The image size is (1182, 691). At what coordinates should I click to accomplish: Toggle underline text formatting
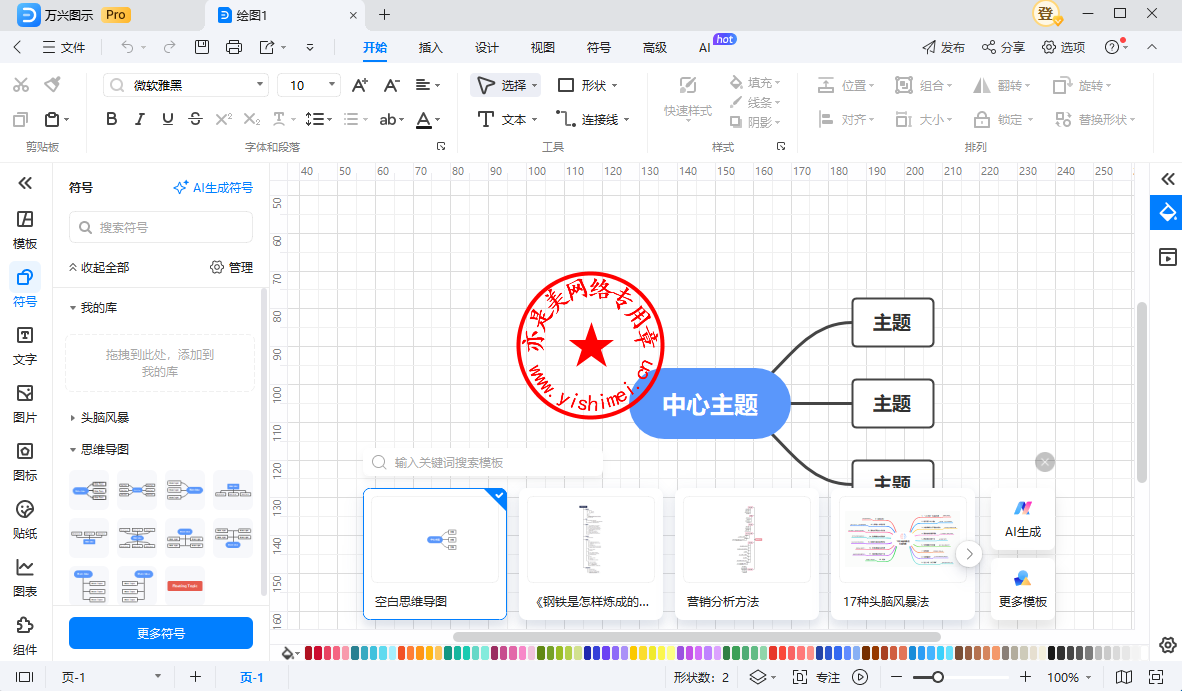(168, 119)
